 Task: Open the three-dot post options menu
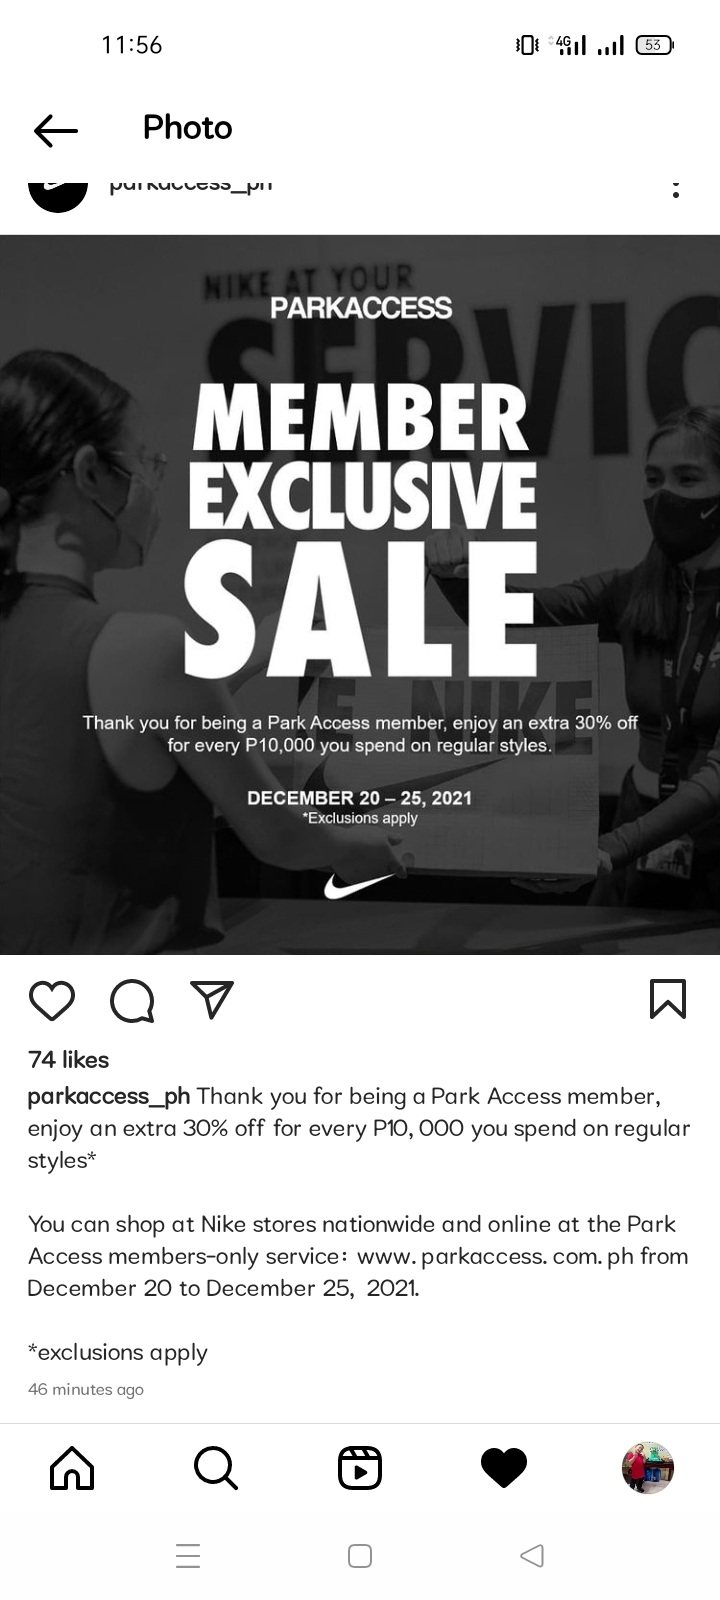676,189
